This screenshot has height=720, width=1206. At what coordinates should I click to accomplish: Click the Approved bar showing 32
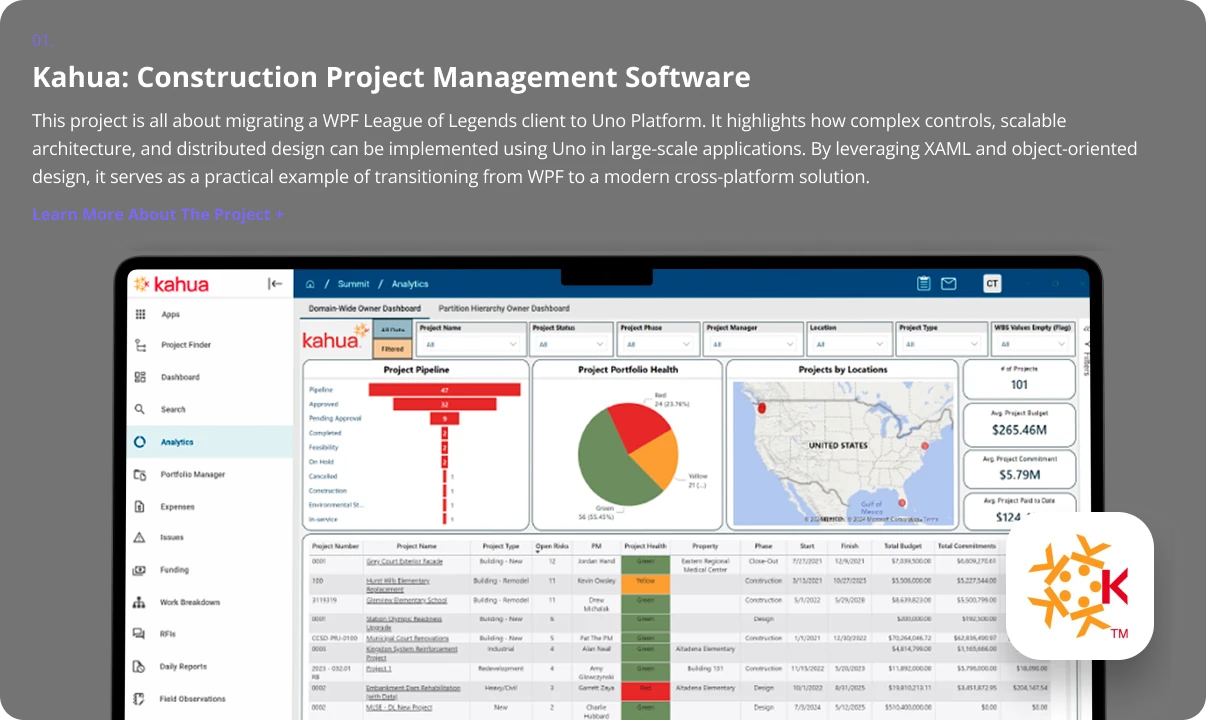(x=444, y=404)
